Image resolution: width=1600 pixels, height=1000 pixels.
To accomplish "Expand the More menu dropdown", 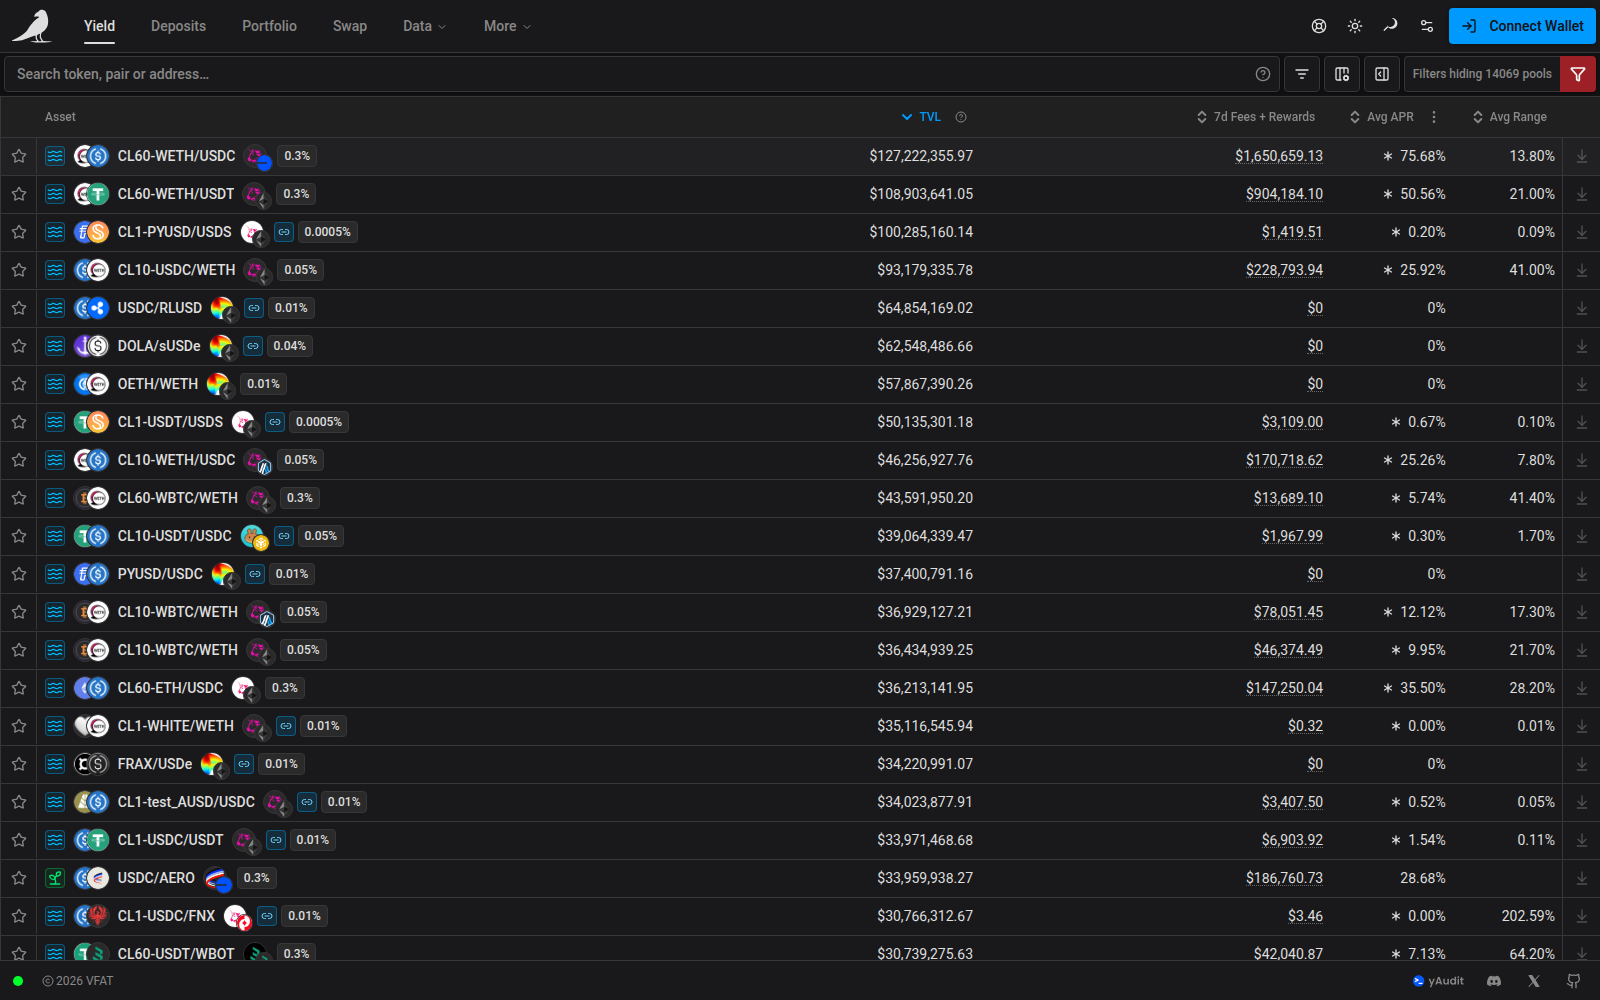I will 507,26.
